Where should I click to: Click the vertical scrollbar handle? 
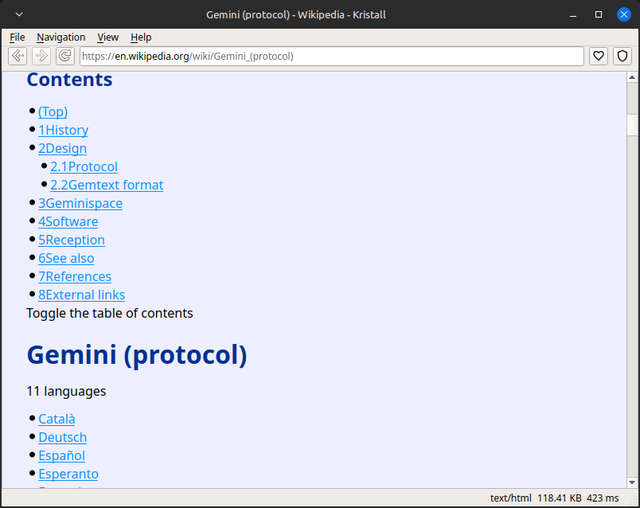[x=632, y=124]
